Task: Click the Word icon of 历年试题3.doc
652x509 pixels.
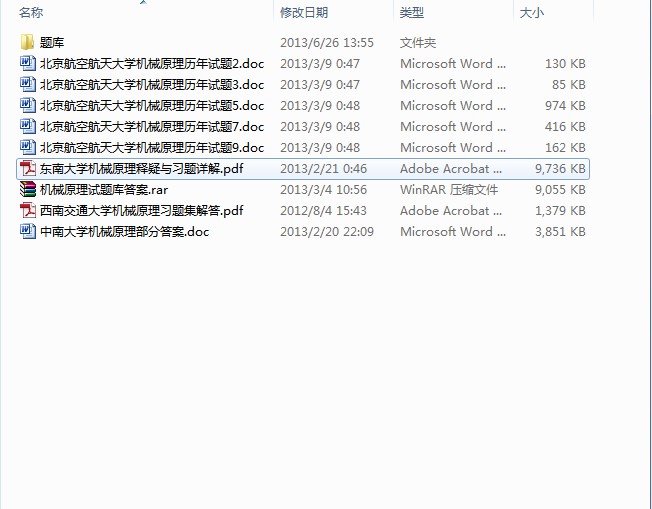Action: (x=28, y=85)
